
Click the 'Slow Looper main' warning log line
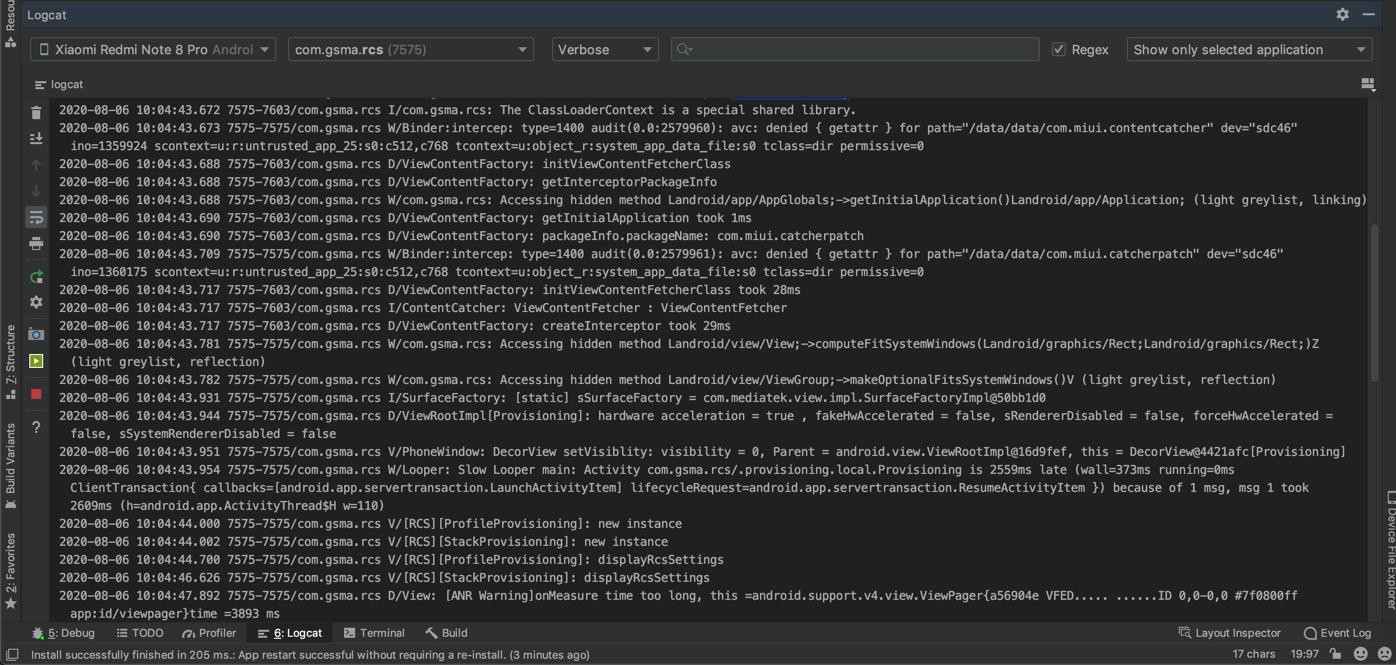(x=684, y=488)
